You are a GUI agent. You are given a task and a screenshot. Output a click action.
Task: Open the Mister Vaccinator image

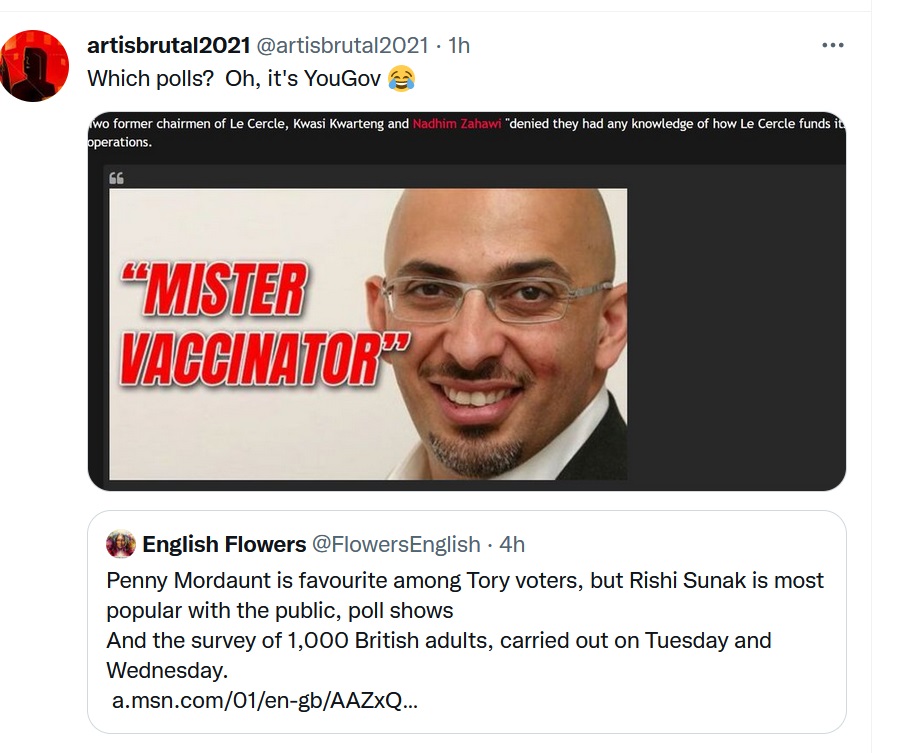tap(368, 334)
